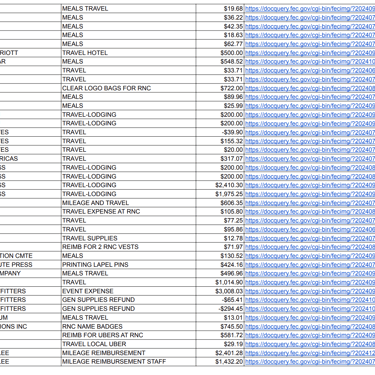375x375 pixels.
Task: Select the TRAVEL LOCAL UBER cell
Action: 129,344
